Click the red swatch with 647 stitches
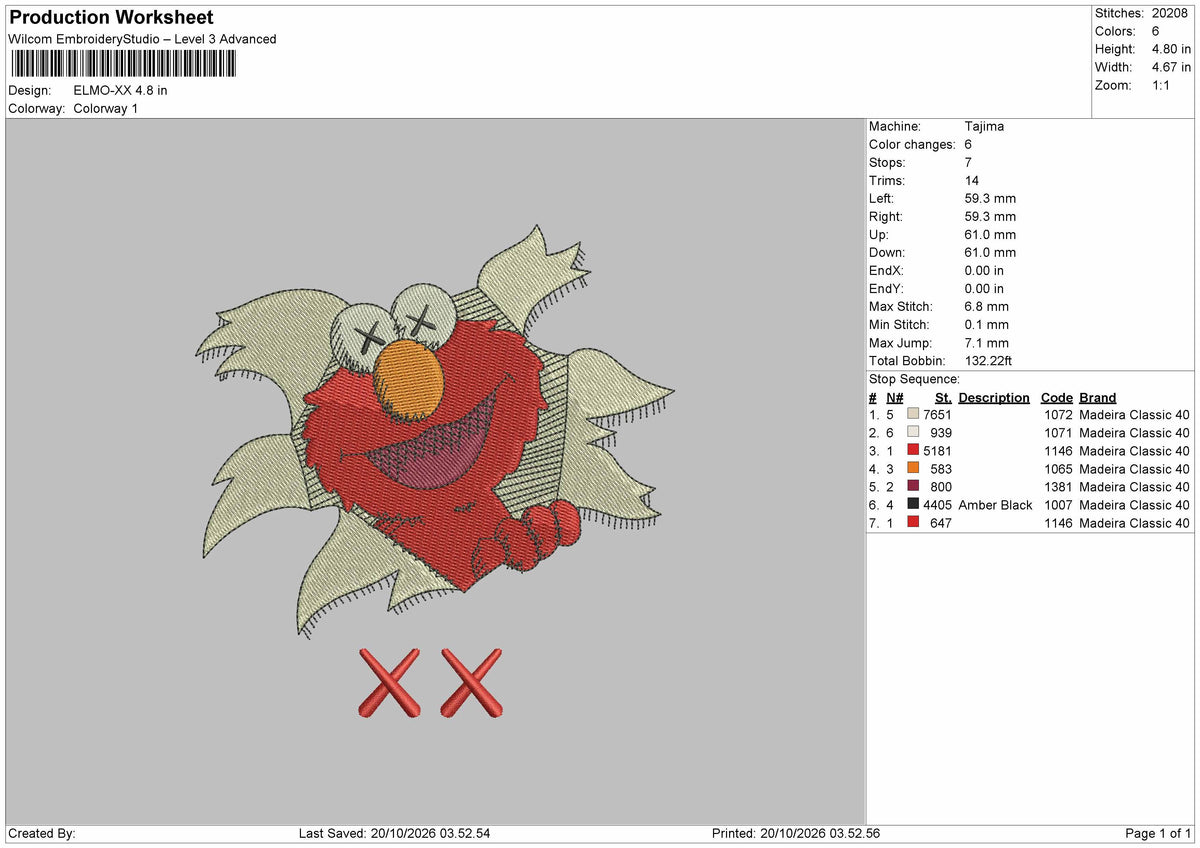Screen dimensions: 1200x848 (x=913, y=523)
